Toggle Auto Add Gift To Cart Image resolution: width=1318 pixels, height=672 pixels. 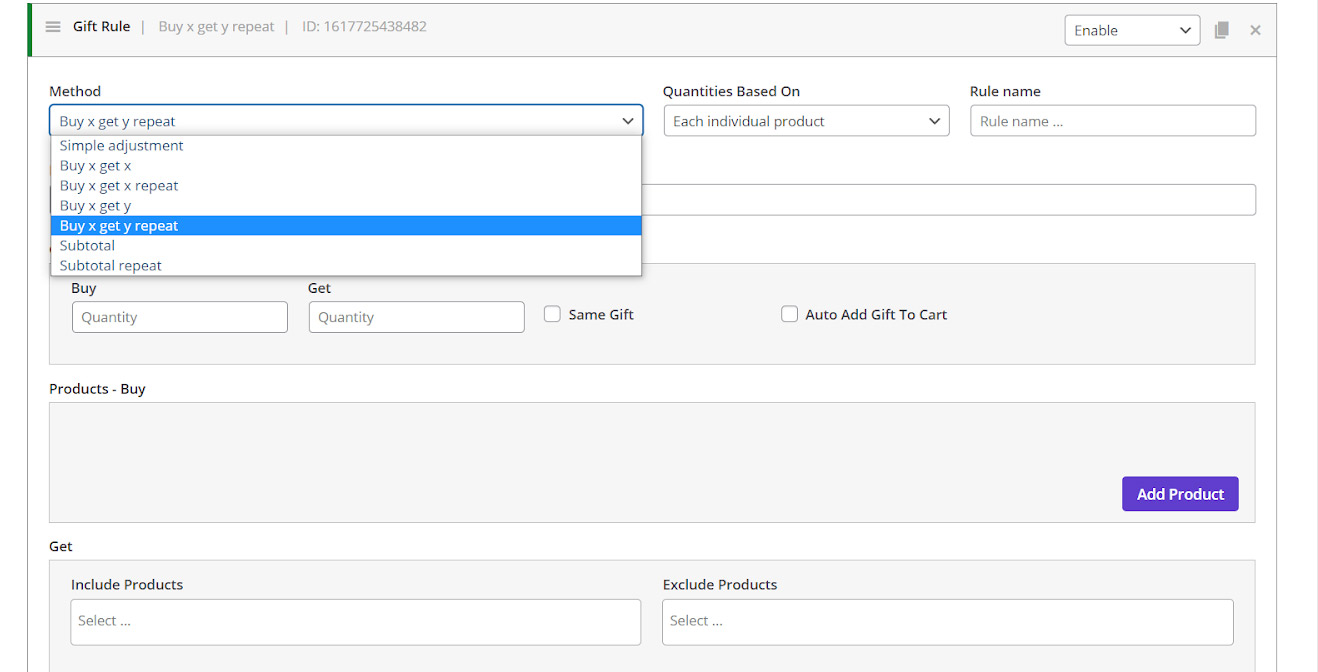(789, 314)
